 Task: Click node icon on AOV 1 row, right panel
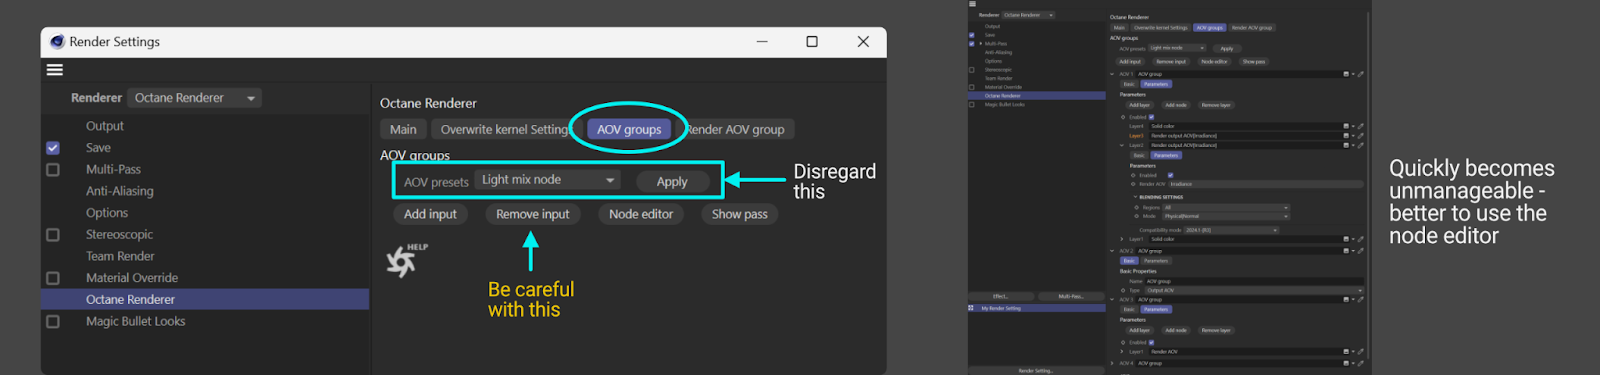1346,74
